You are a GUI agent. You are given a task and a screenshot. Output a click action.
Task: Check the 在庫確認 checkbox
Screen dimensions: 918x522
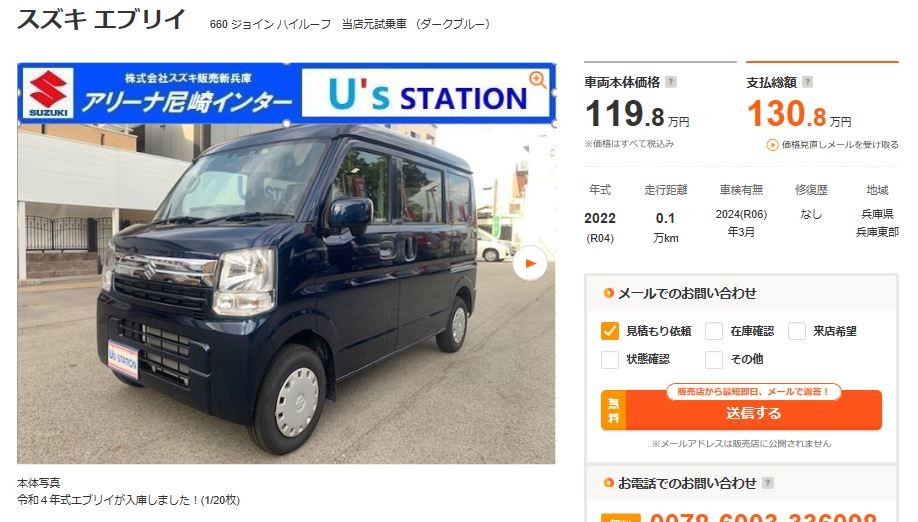pos(714,331)
